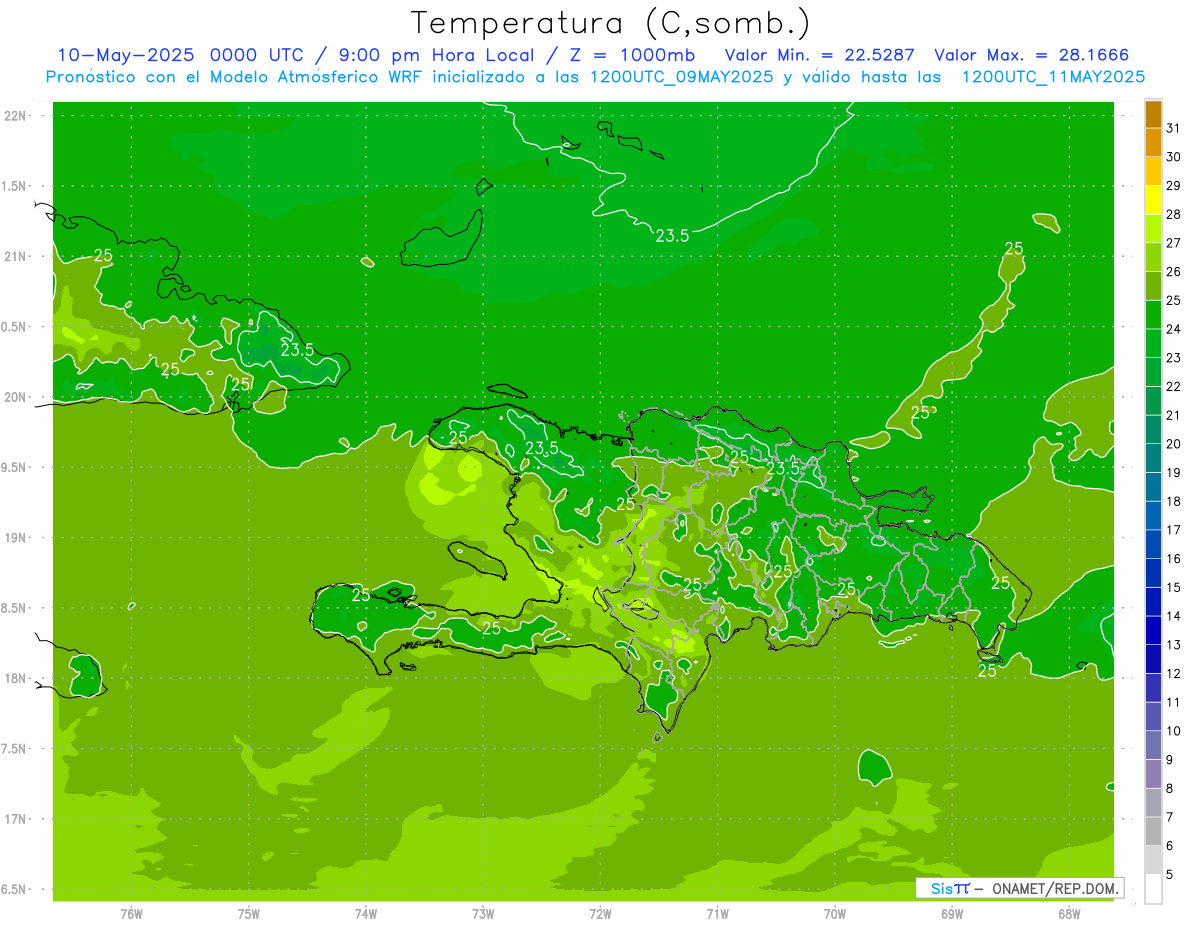Click the "68W" longitude axis label
Screen dimensions: 1200x927
pyautogui.click(x=1069, y=914)
